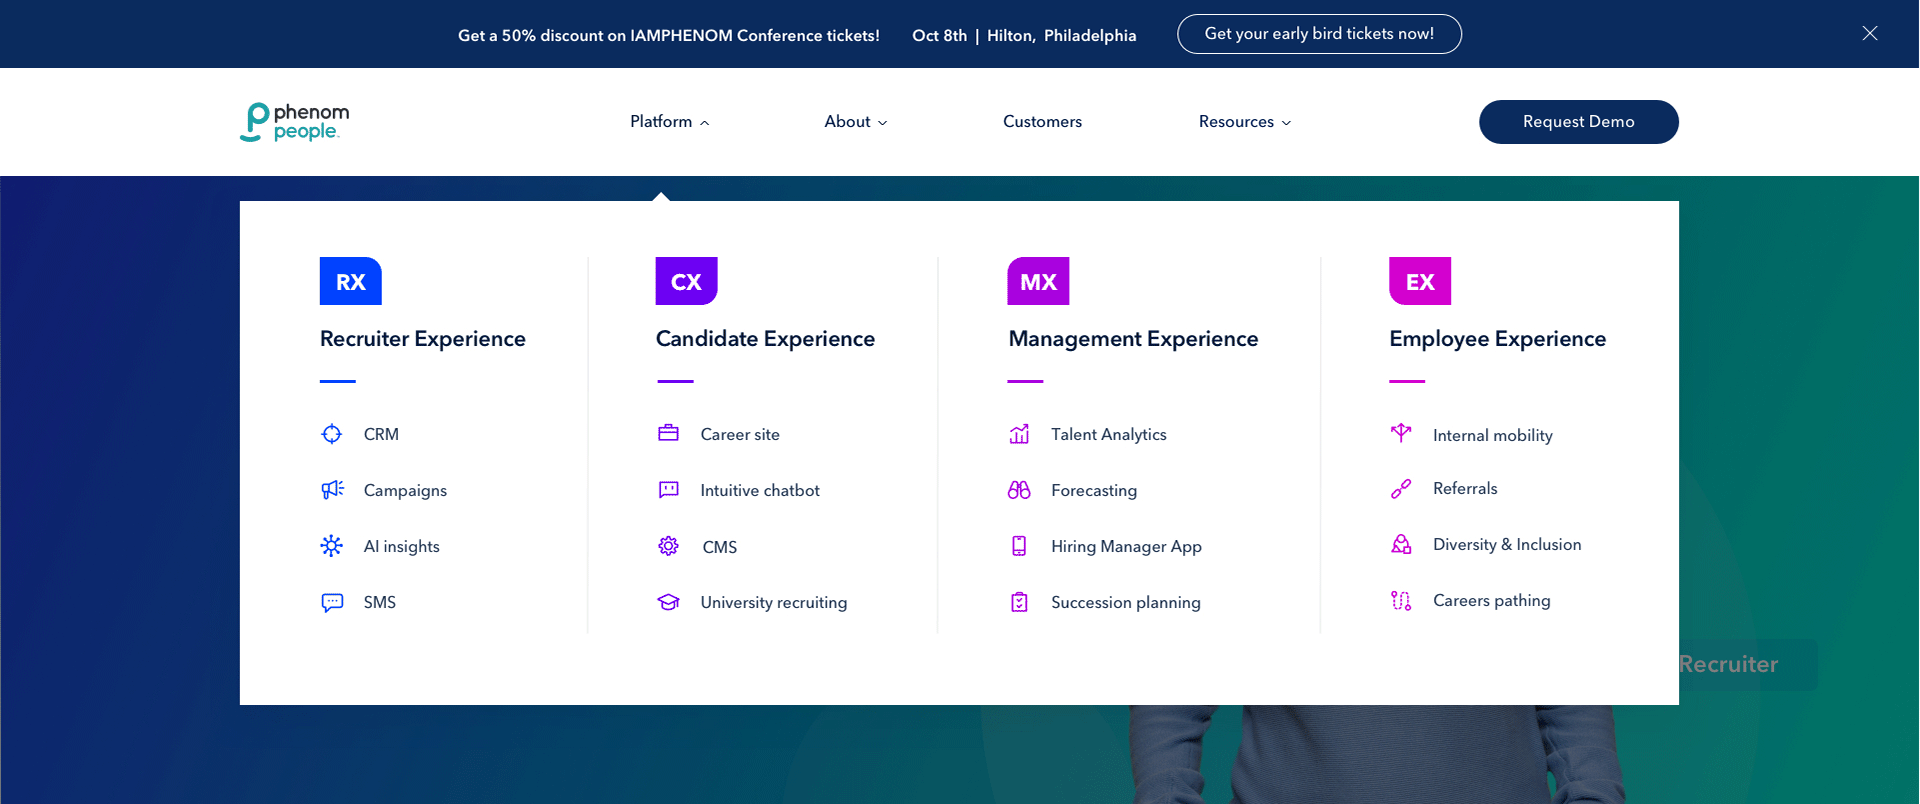Click the Hilton, Philadelphia location text
The width and height of the screenshot is (1920, 804).
(x=1062, y=35)
